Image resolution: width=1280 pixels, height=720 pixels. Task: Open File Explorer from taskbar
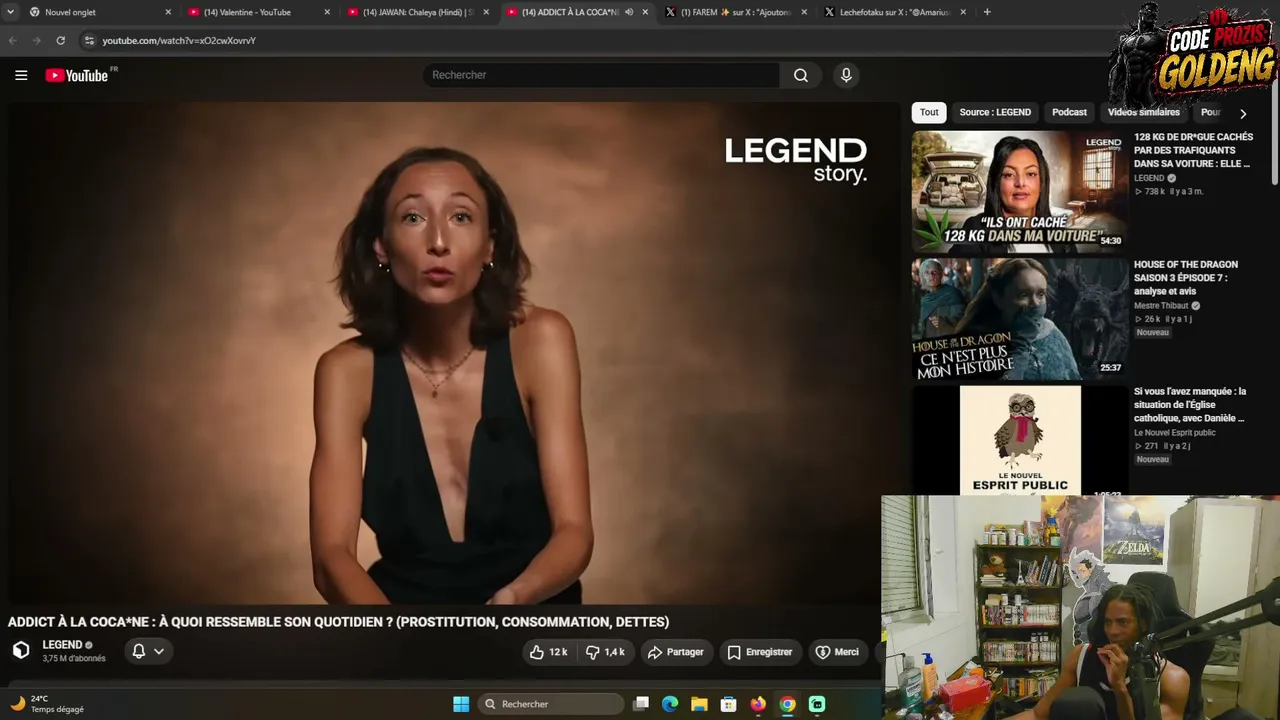pos(699,704)
